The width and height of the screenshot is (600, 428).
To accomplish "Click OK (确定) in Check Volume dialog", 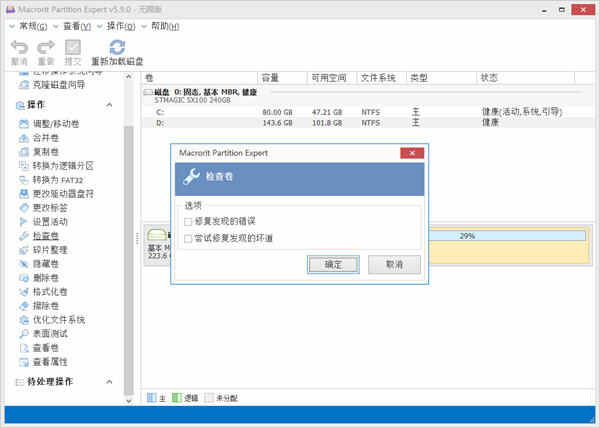I will [x=333, y=264].
